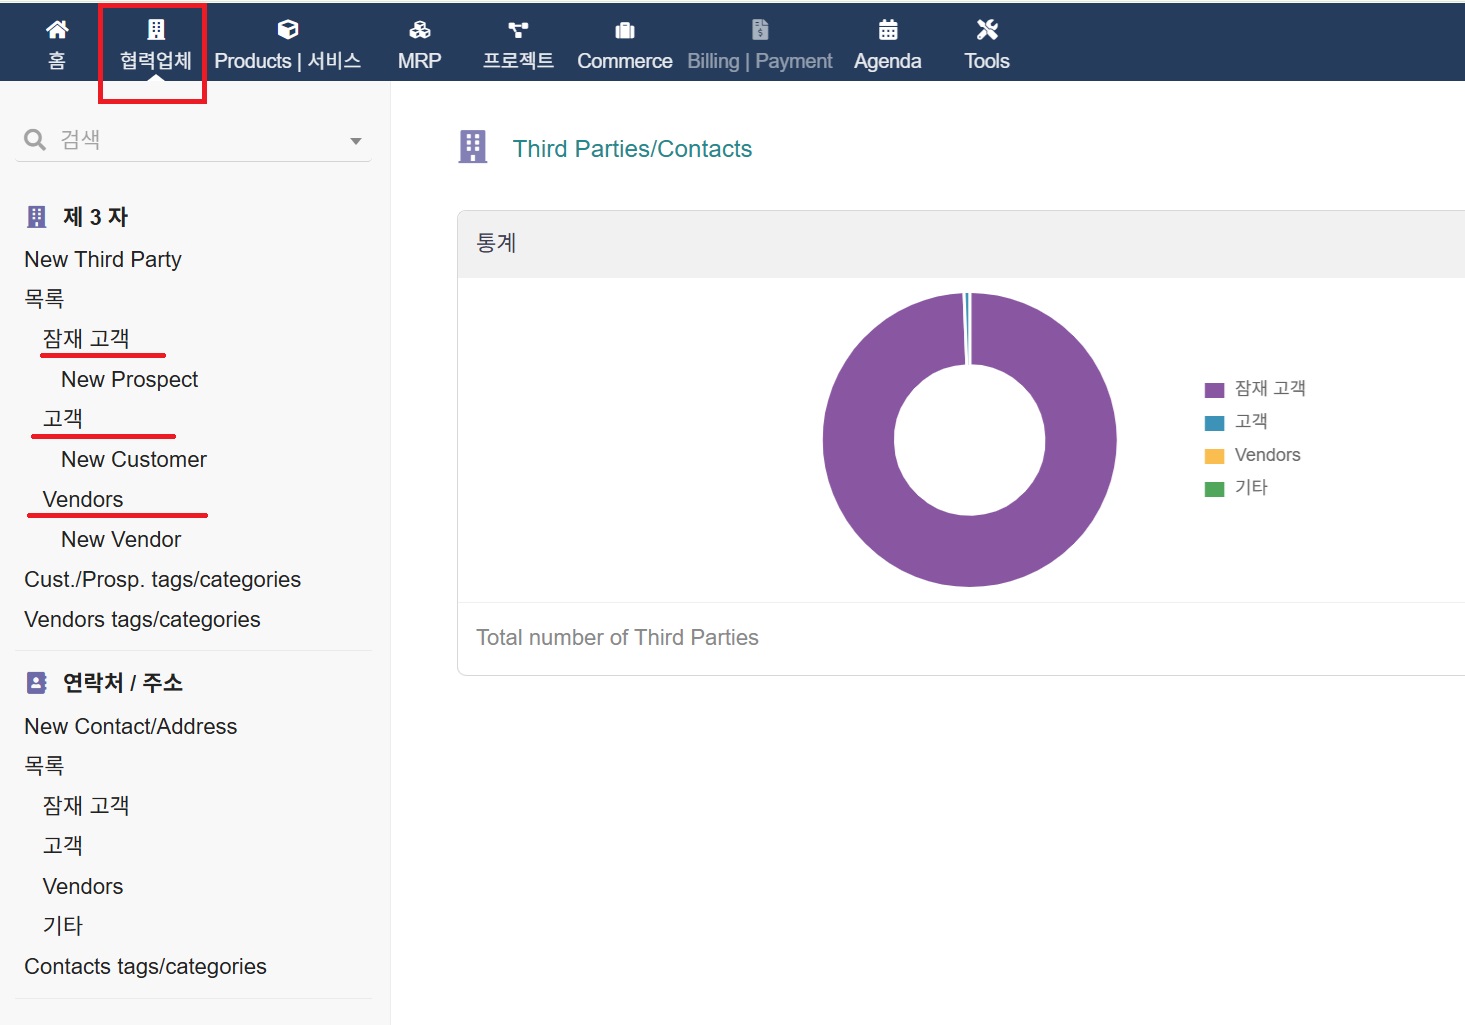Open the Billing invoice icon
Viewport: 1465px width, 1025px height.
tap(760, 30)
